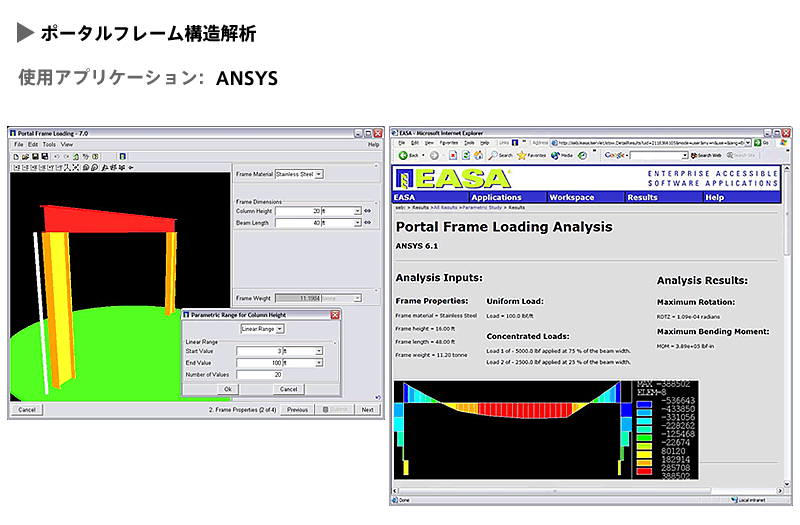Click the Home icon in Internet Explorer
The image size is (800, 525).
point(478,155)
